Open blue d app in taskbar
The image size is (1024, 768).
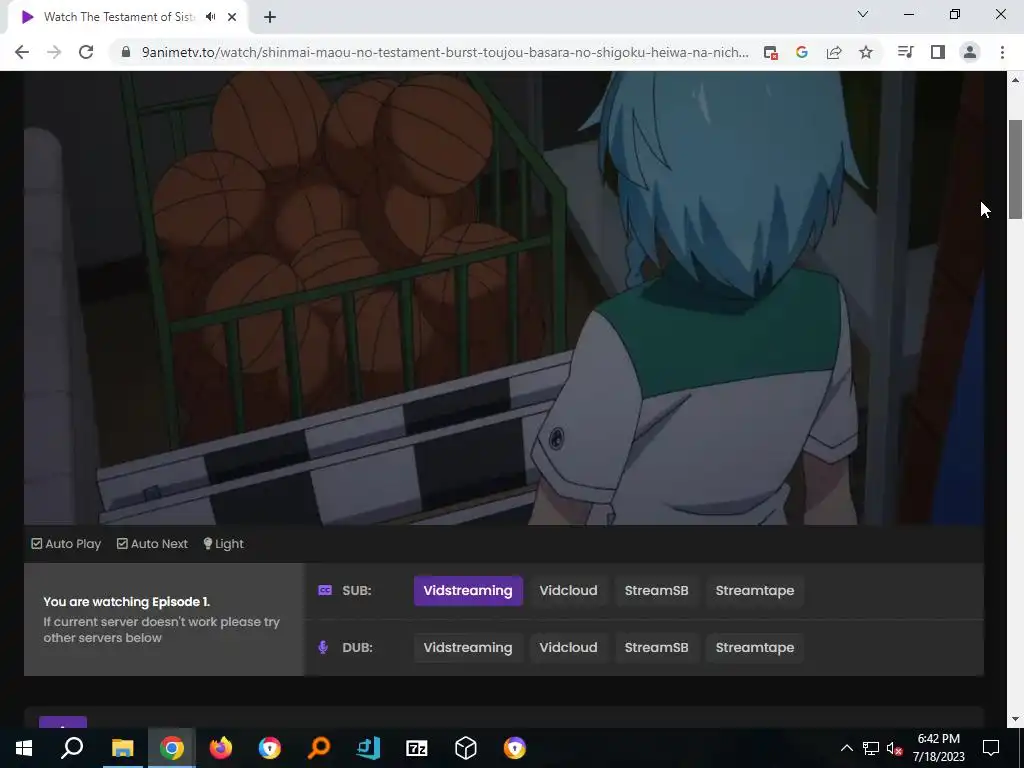tap(368, 748)
